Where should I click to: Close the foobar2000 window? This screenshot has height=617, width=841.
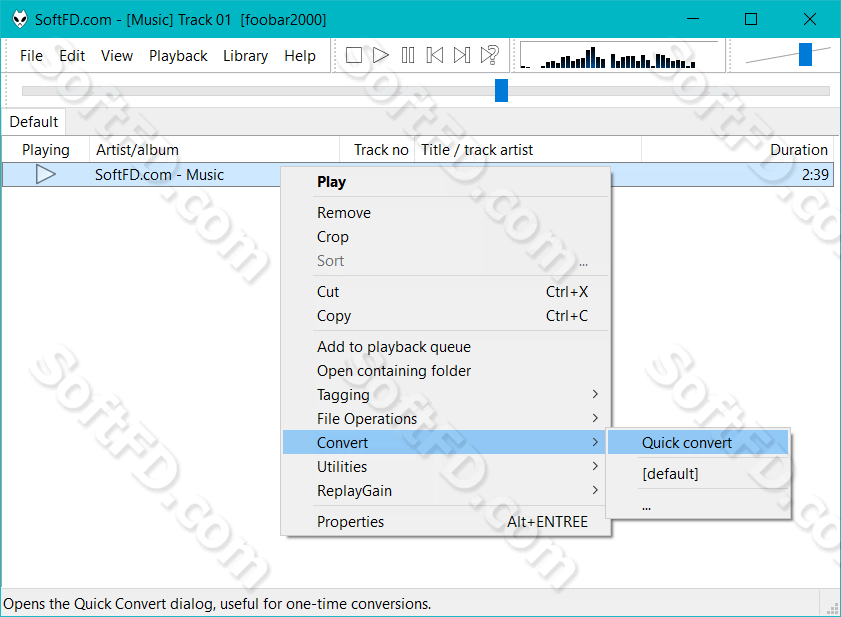pyautogui.click(x=810, y=19)
